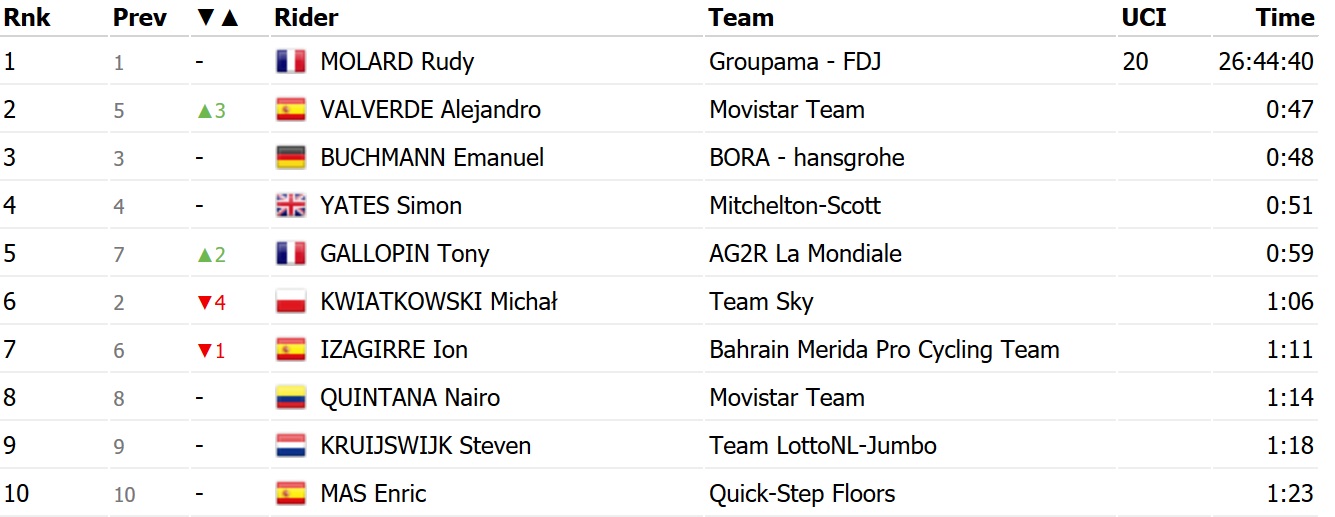Click the Dutch flag beside KRUIJSWIJK Steven
The image size is (1335, 517).
pos(290,446)
